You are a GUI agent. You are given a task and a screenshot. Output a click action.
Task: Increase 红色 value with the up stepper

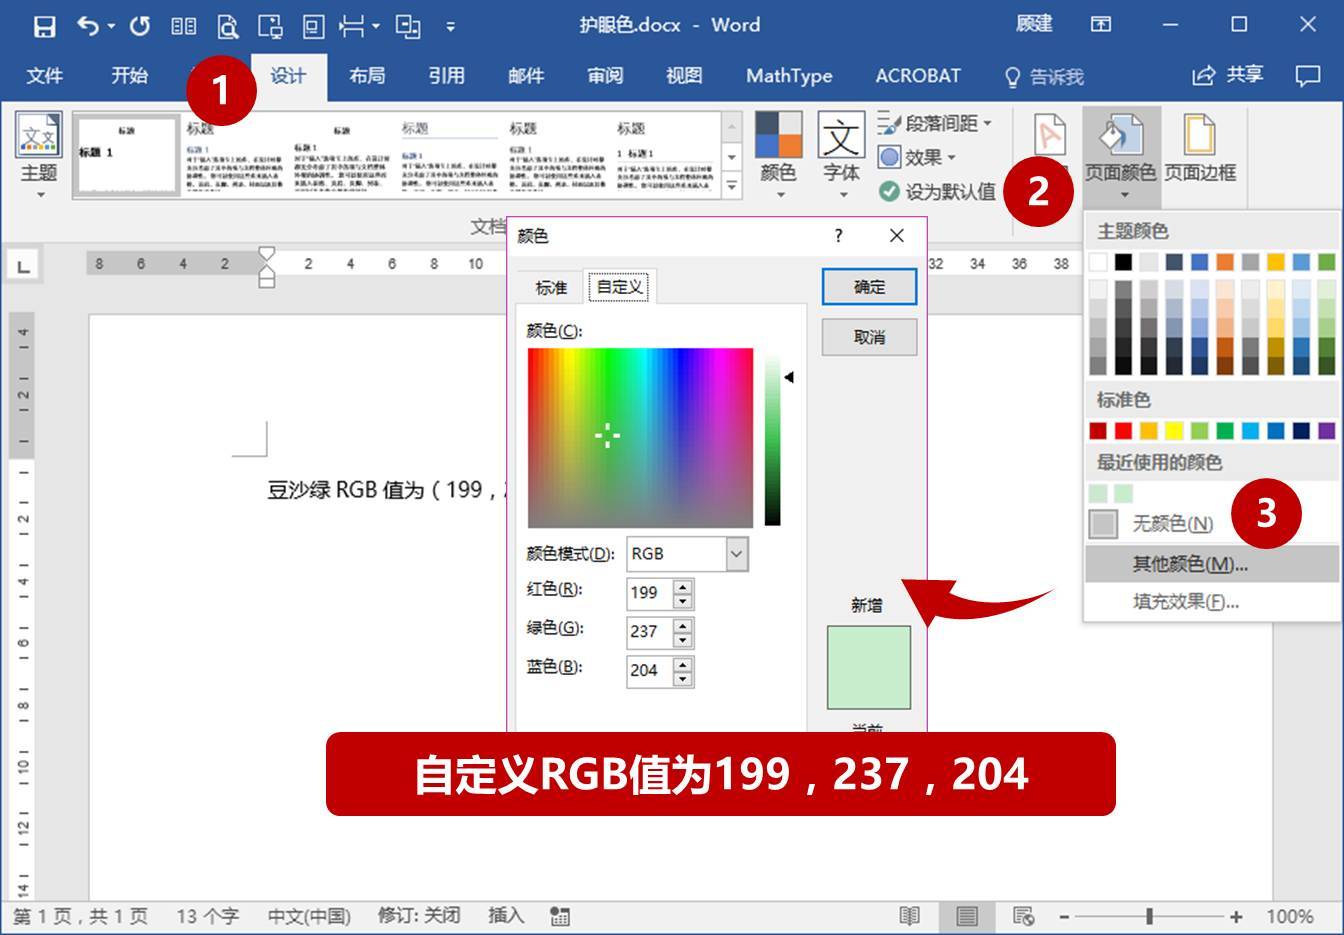[x=683, y=586]
